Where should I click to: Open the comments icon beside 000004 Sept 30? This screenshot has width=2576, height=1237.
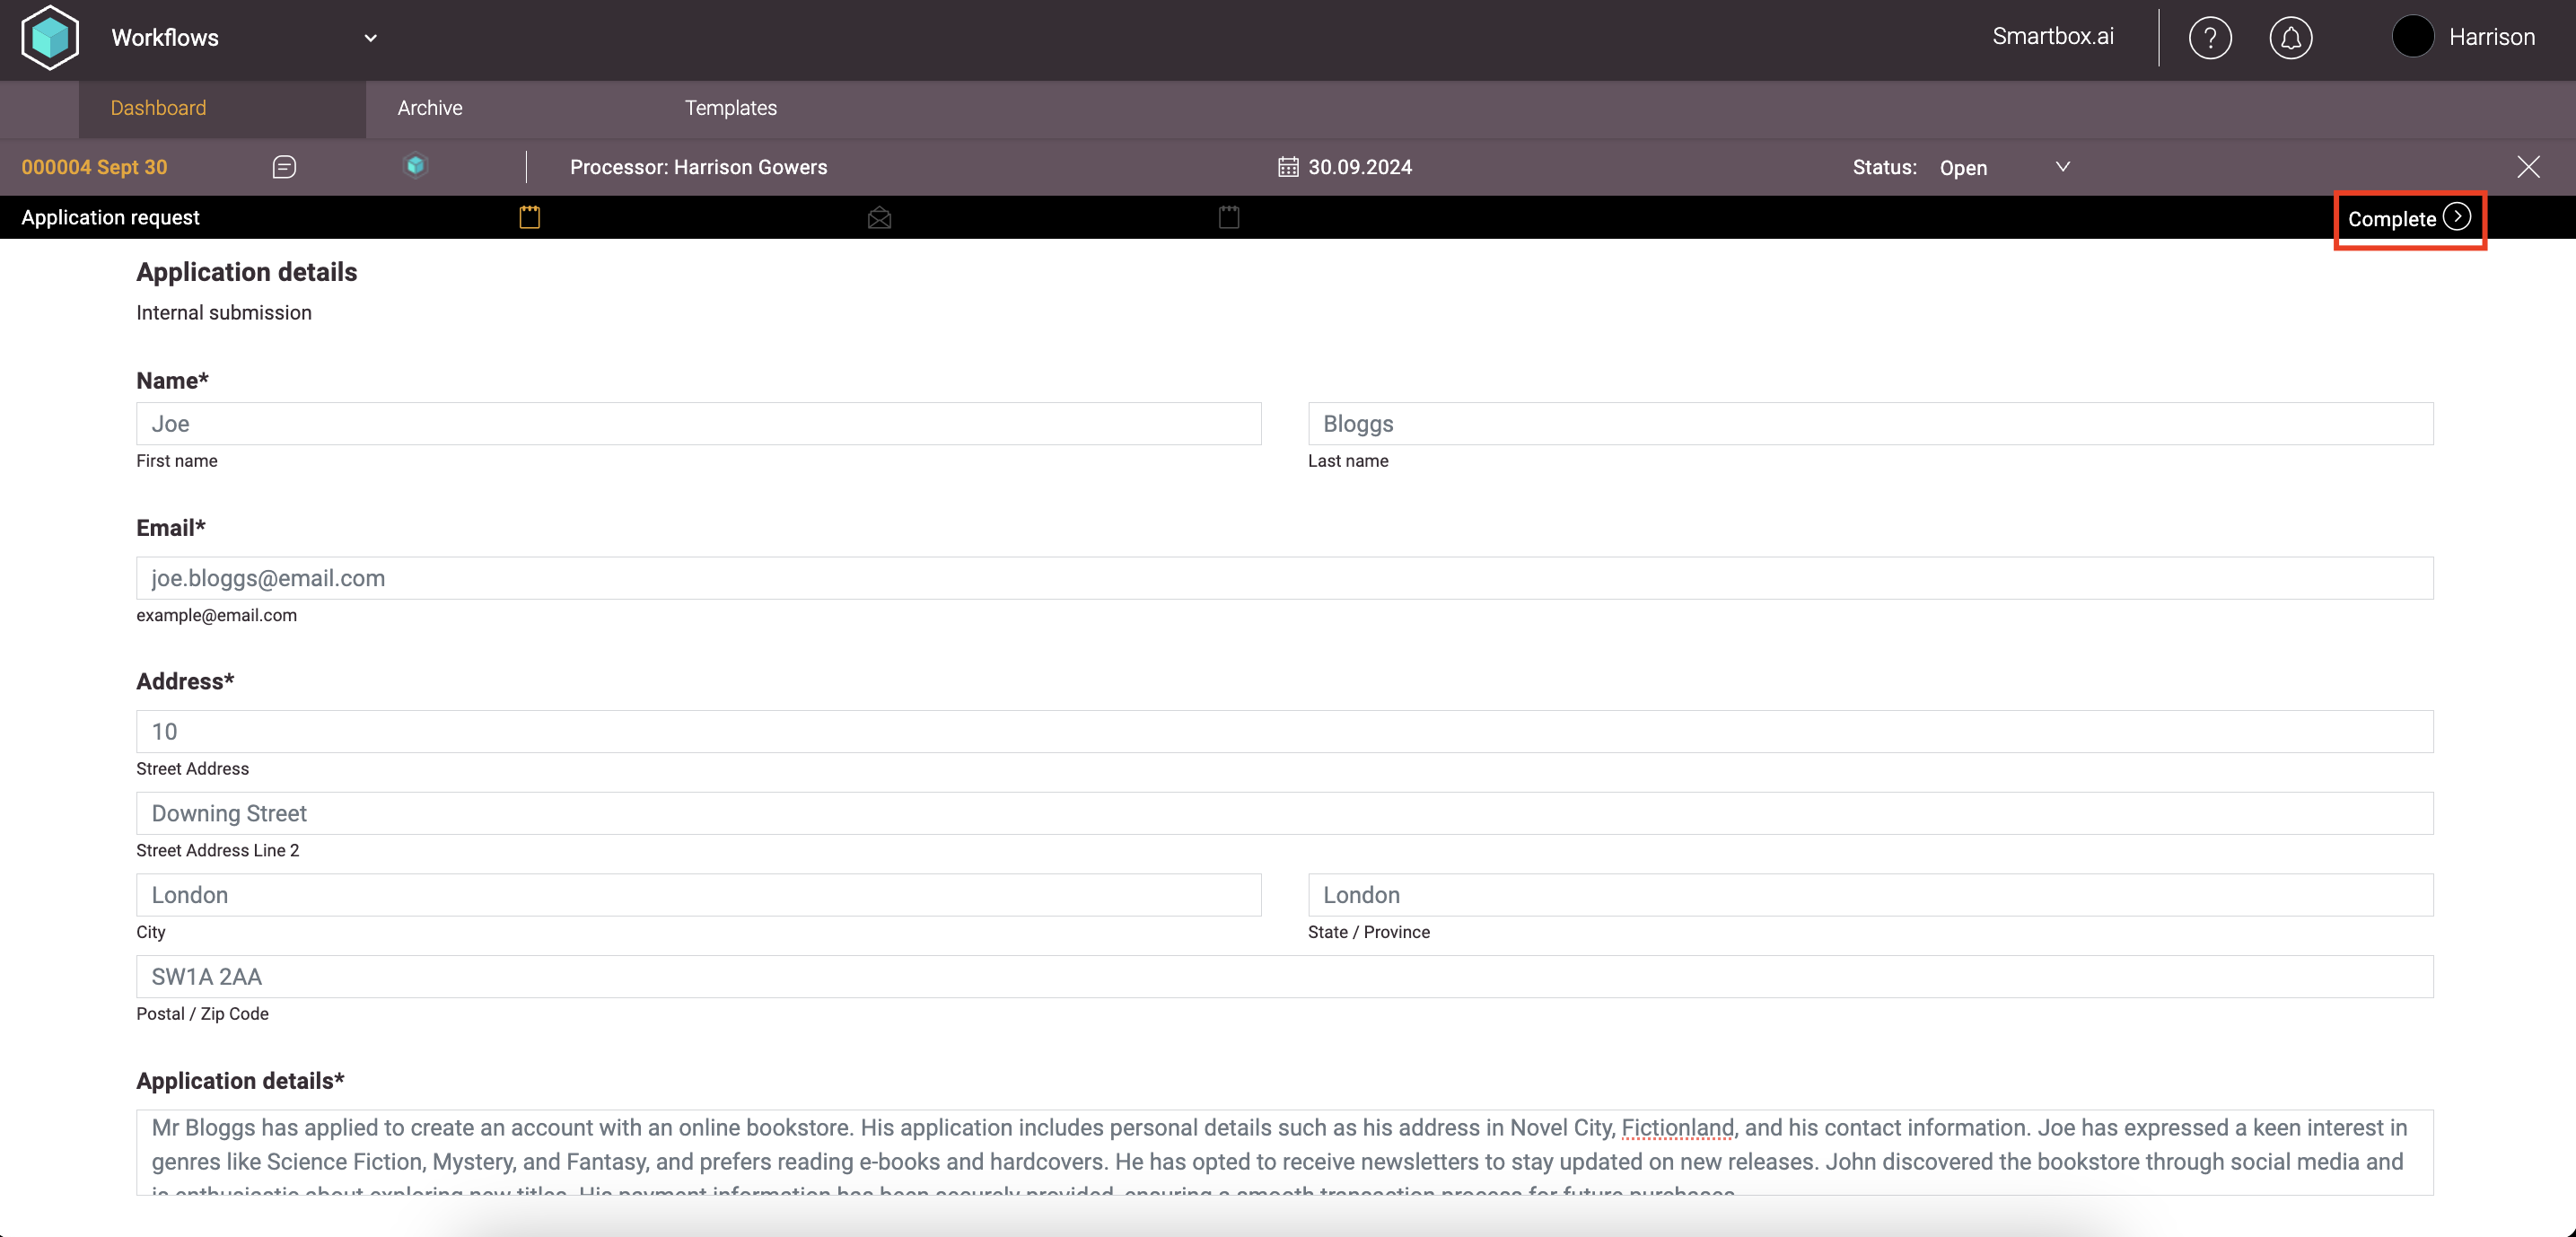(x=284, y=167)
